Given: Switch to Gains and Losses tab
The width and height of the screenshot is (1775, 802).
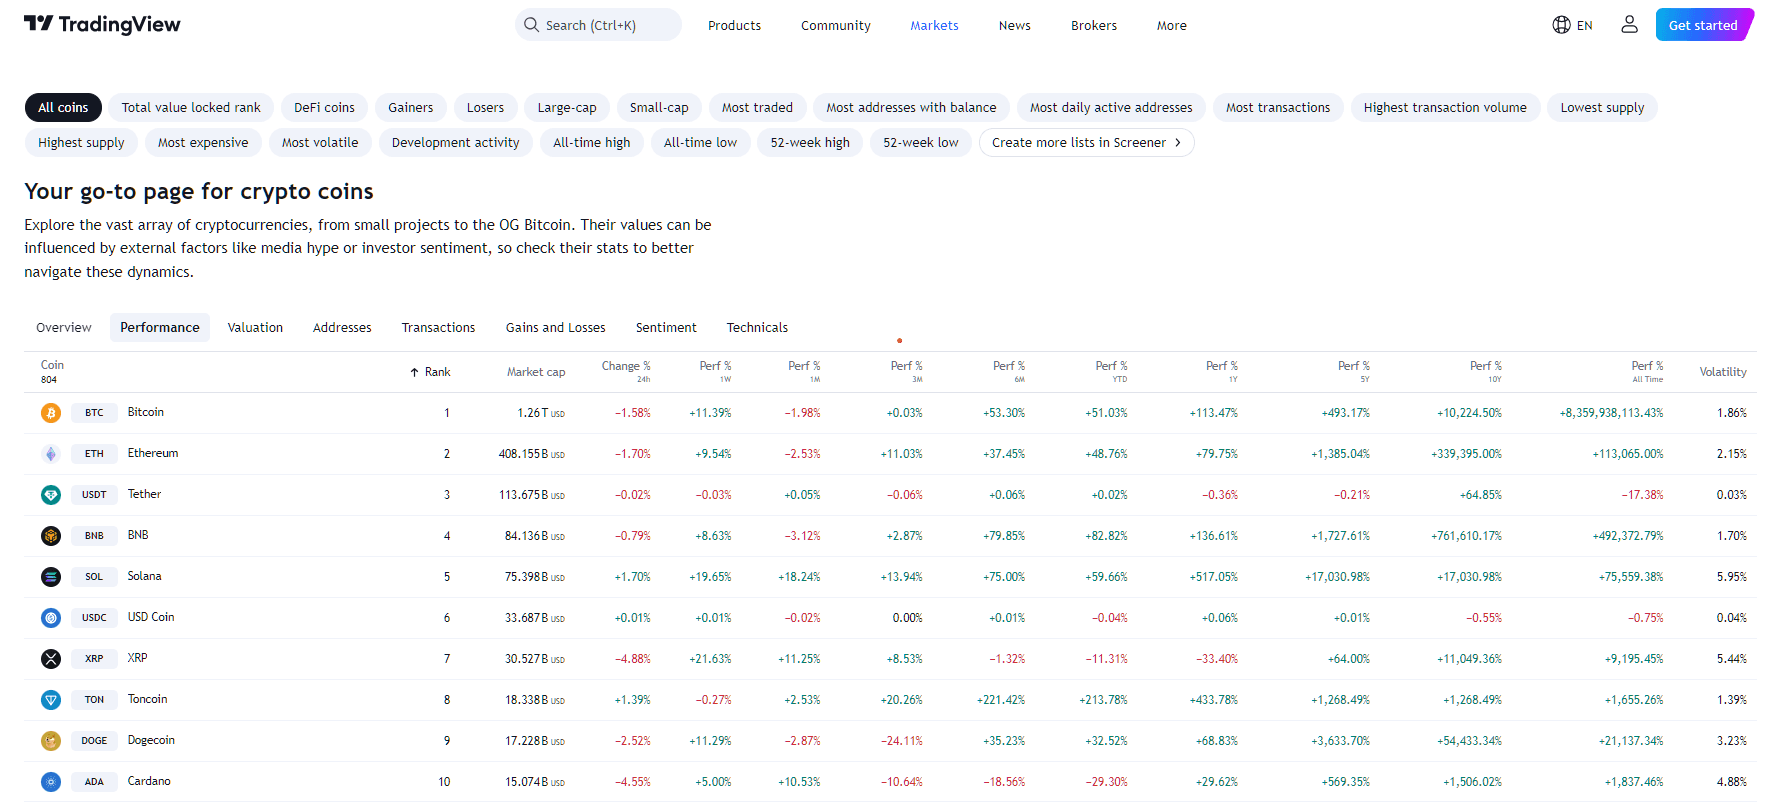Looking at the screenshot, I should pos(555,328).
